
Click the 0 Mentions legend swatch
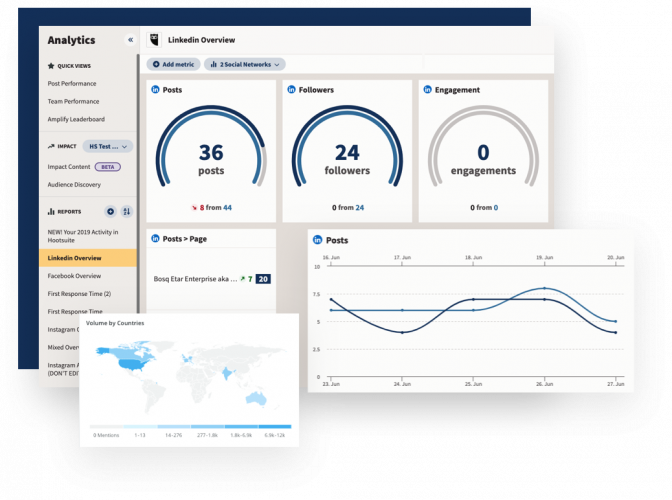tap(106, 426)
